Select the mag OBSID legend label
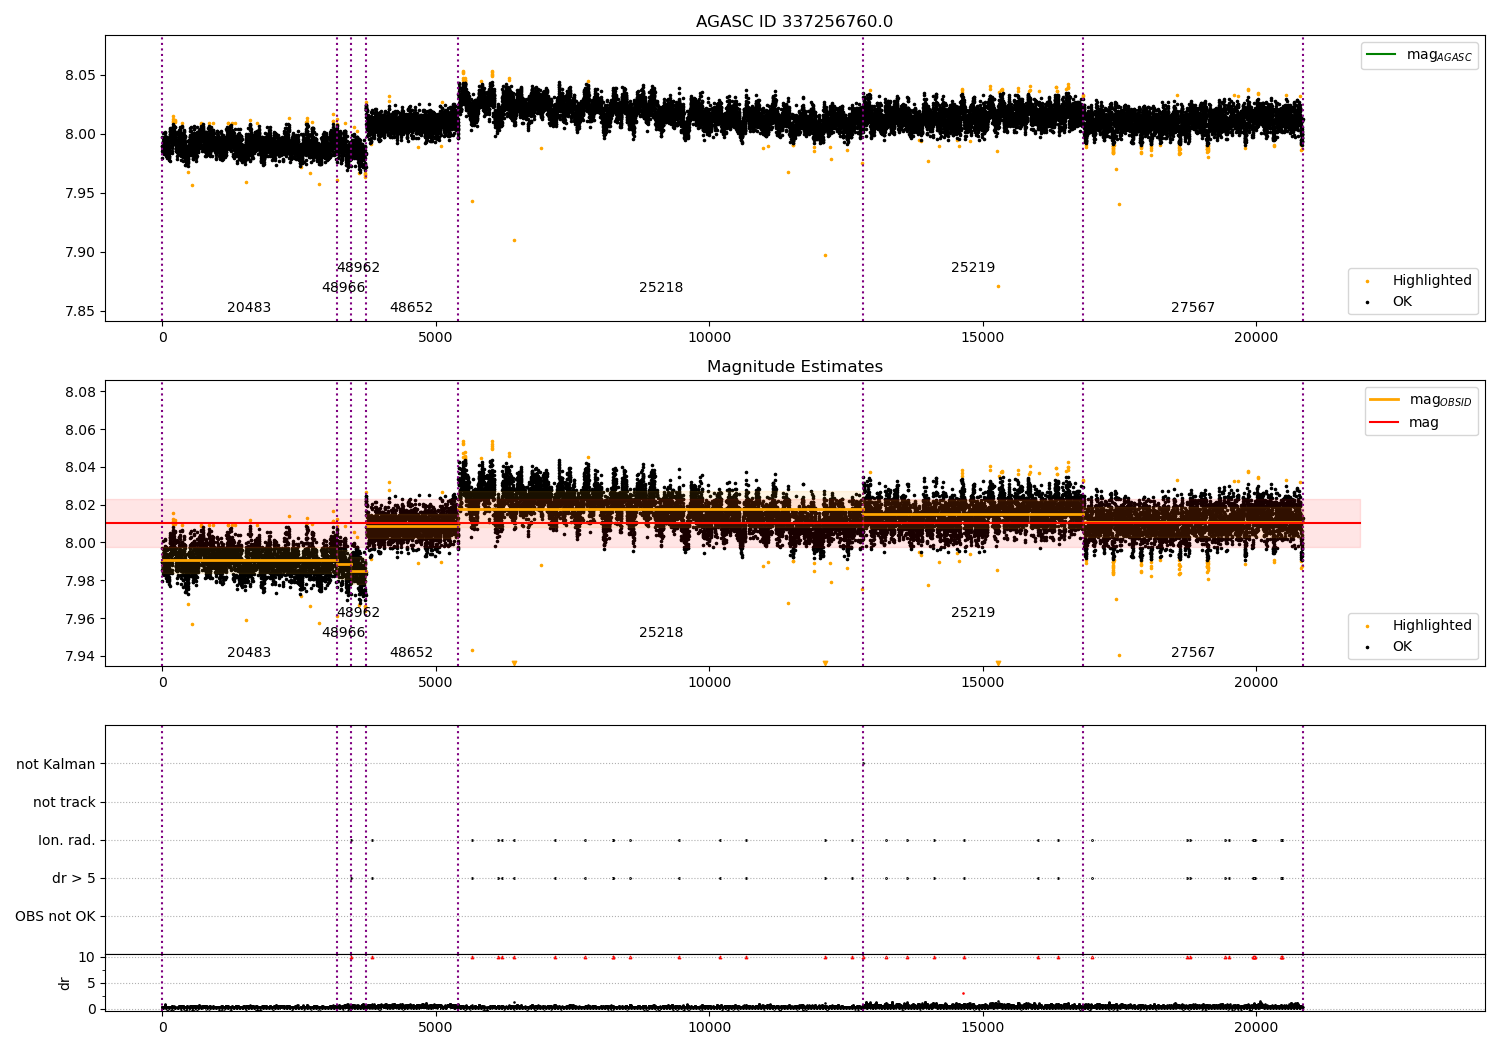 (x=1440, y=400)
